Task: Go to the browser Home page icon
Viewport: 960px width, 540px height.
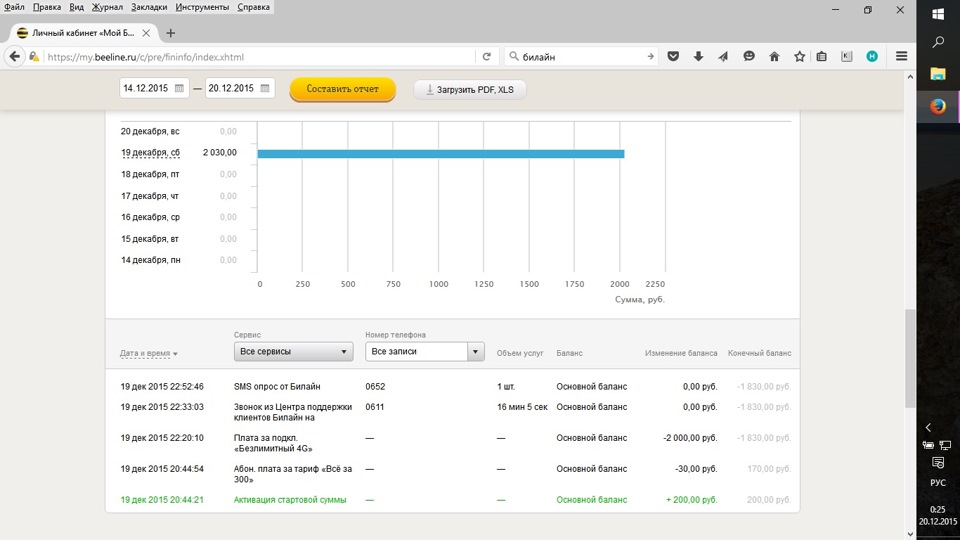Action: pyautogui.click(x=774, y=56)
